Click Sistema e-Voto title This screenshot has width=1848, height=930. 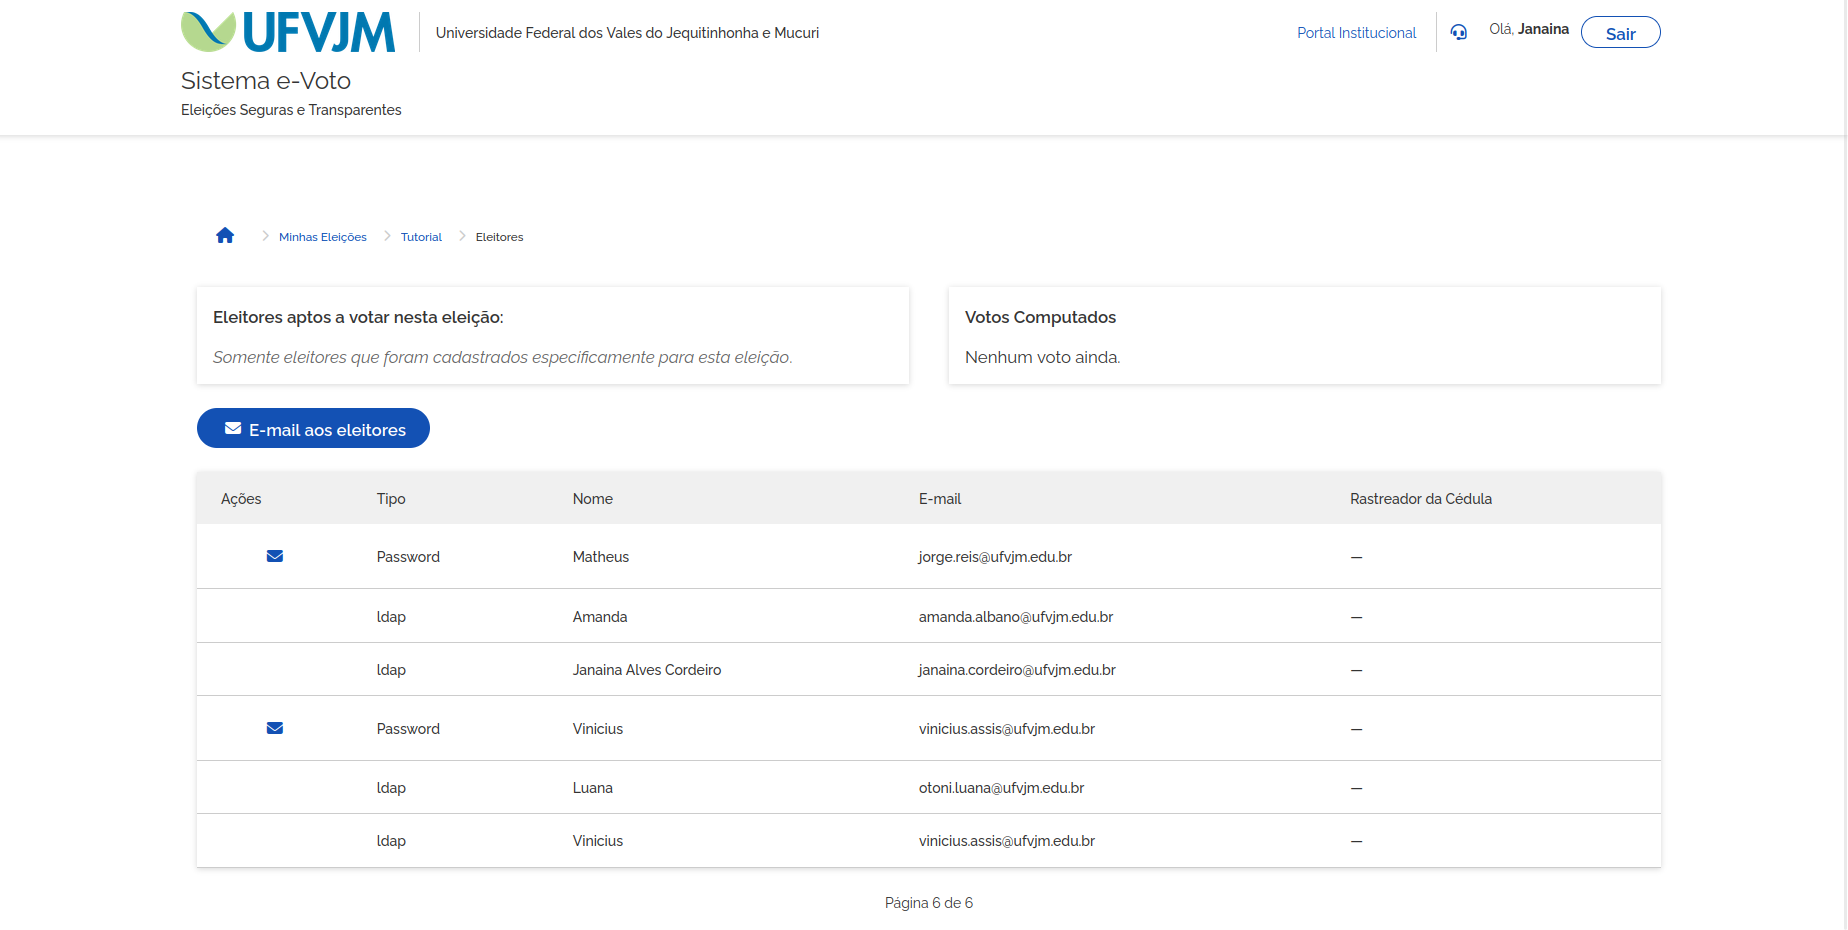tap(266, 80)
